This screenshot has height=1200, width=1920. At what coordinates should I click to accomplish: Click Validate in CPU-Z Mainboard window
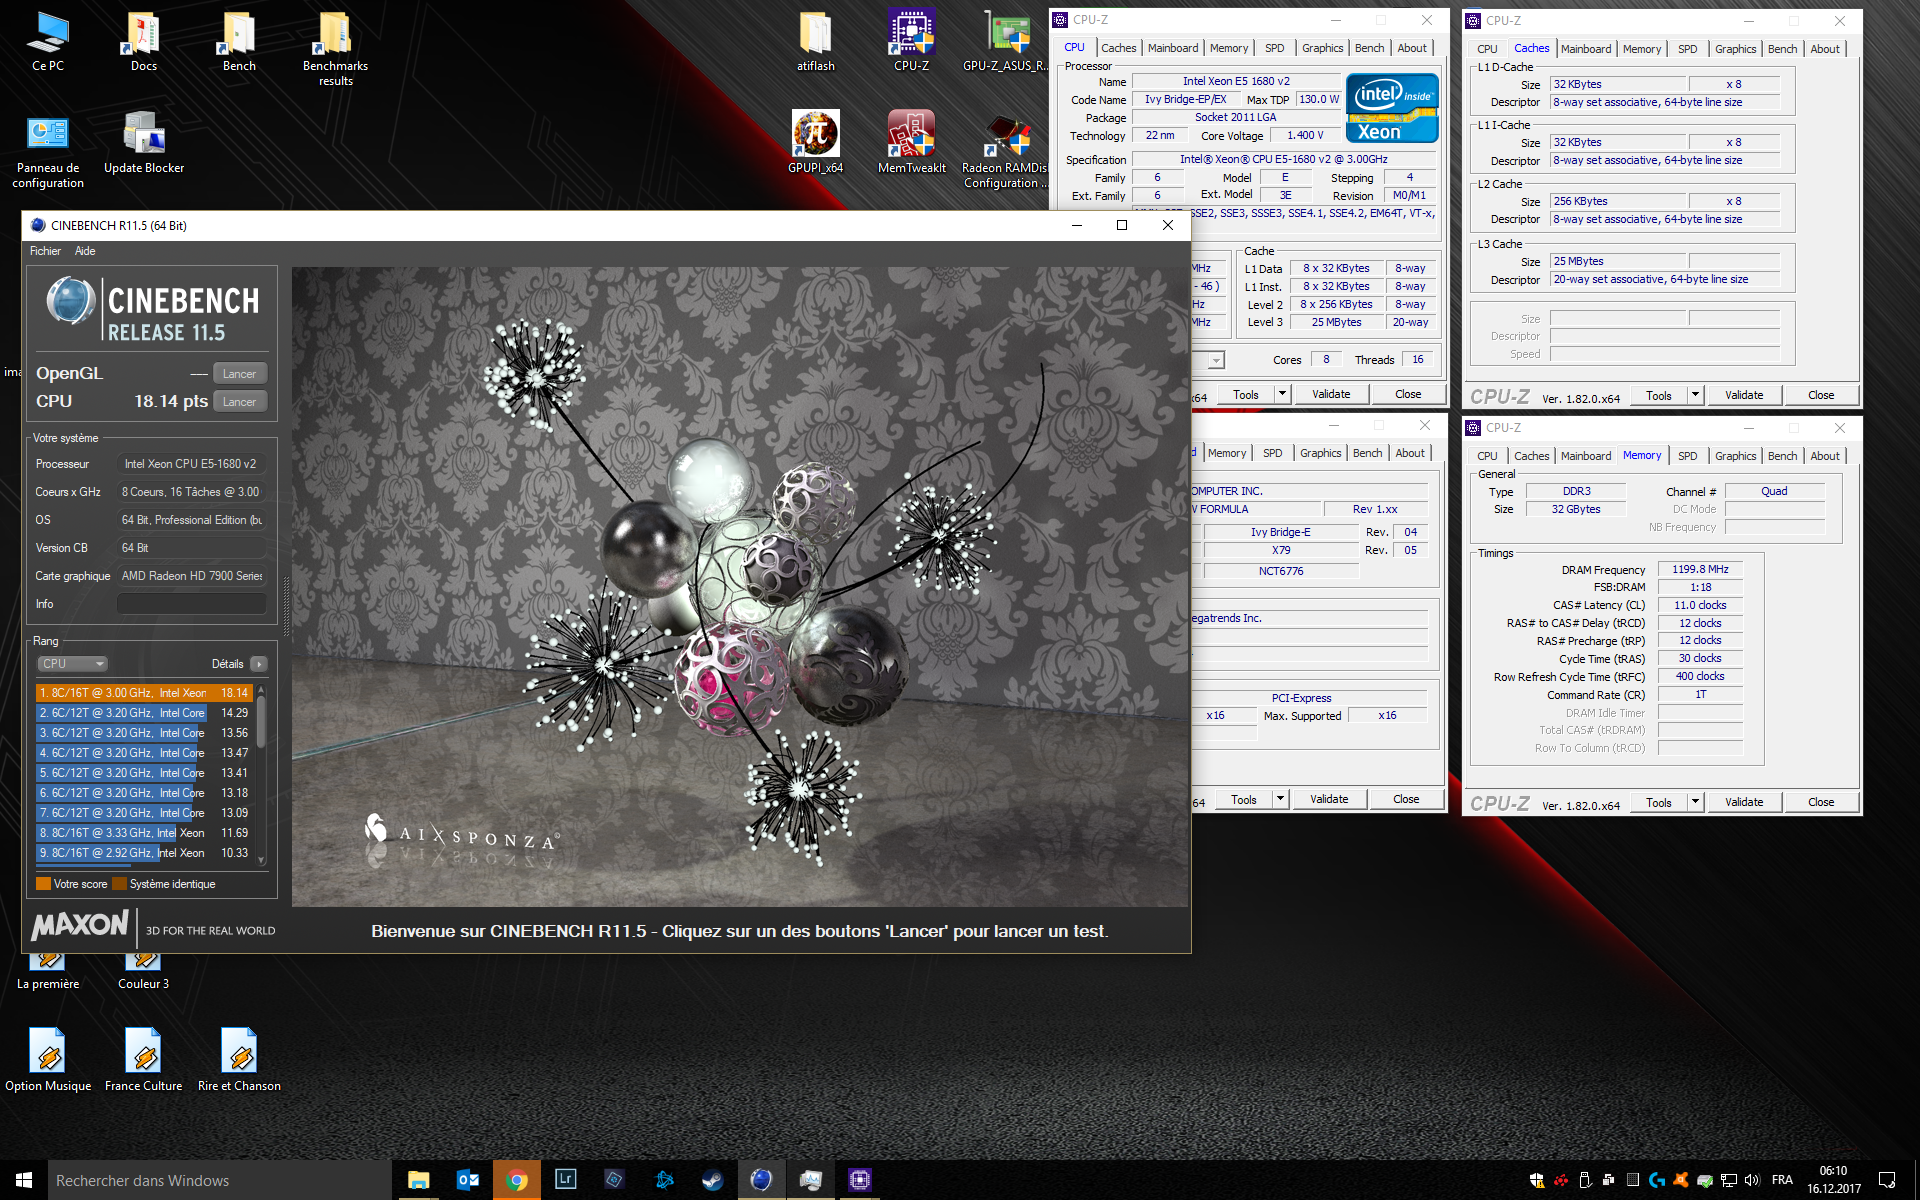click(x=1329, y=799)
